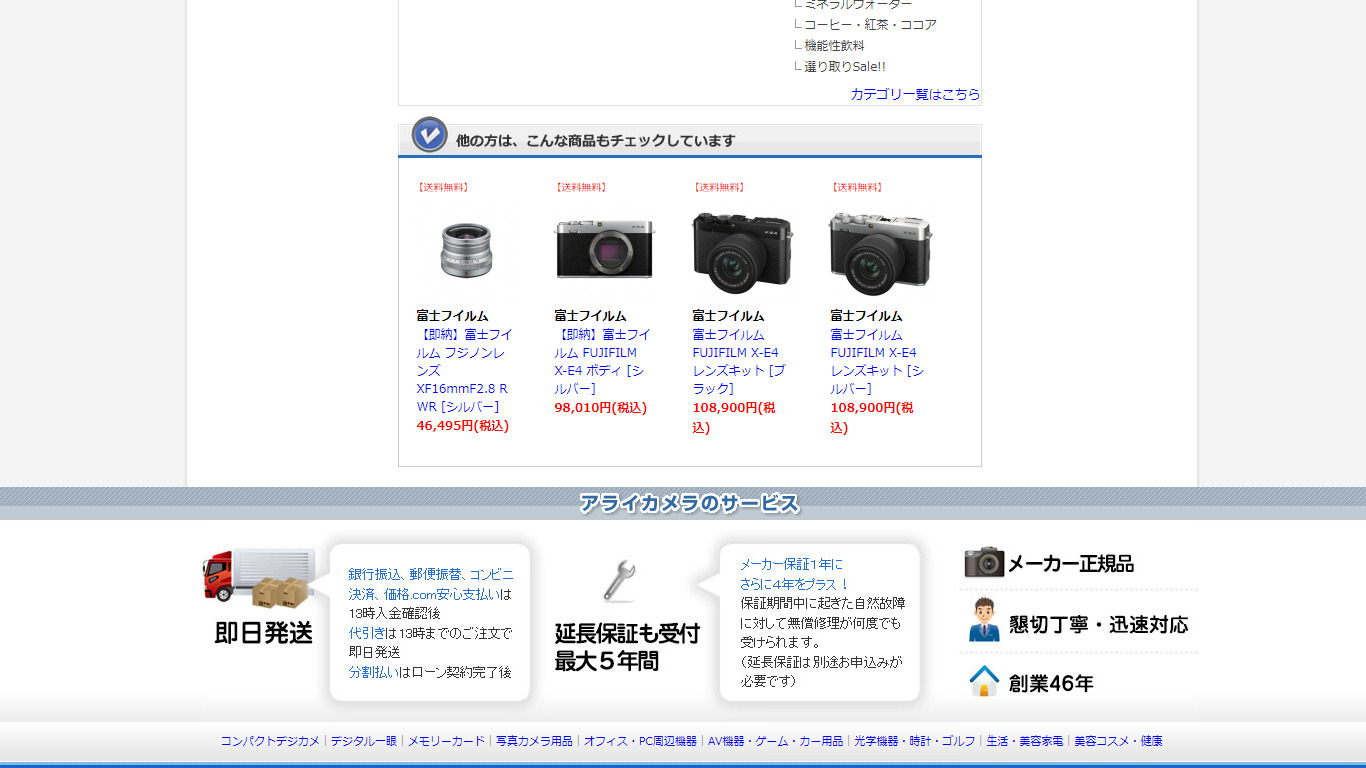Viewport: 1366px width, 768px height.
Task: Open the X-E4 black lens kit thumbnail
Action: [x=742, y=253]
